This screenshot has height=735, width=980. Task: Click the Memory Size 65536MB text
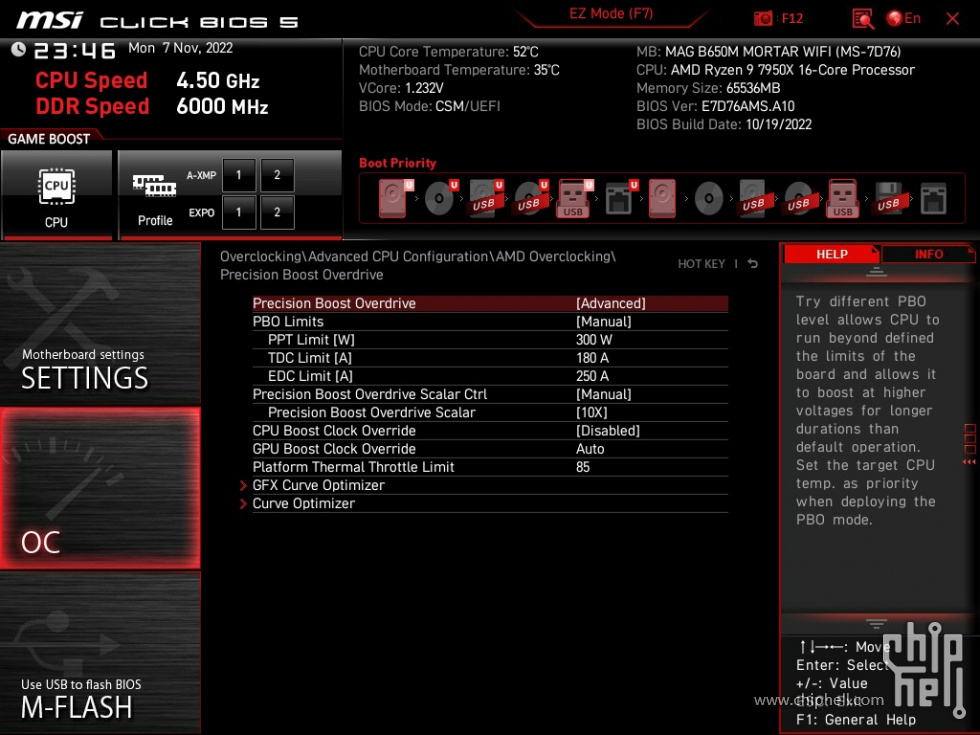coord(708,88)
